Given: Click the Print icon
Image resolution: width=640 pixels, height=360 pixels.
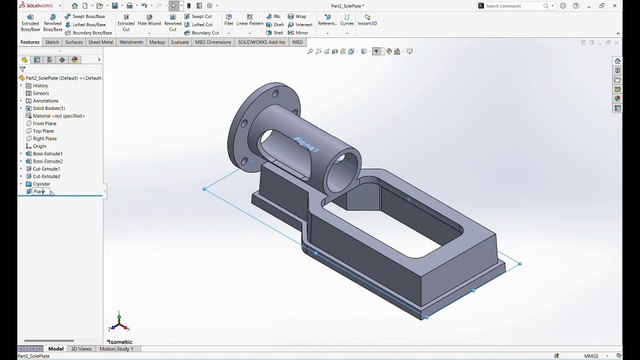Looking at the screenshot, I should coord(129,6).
